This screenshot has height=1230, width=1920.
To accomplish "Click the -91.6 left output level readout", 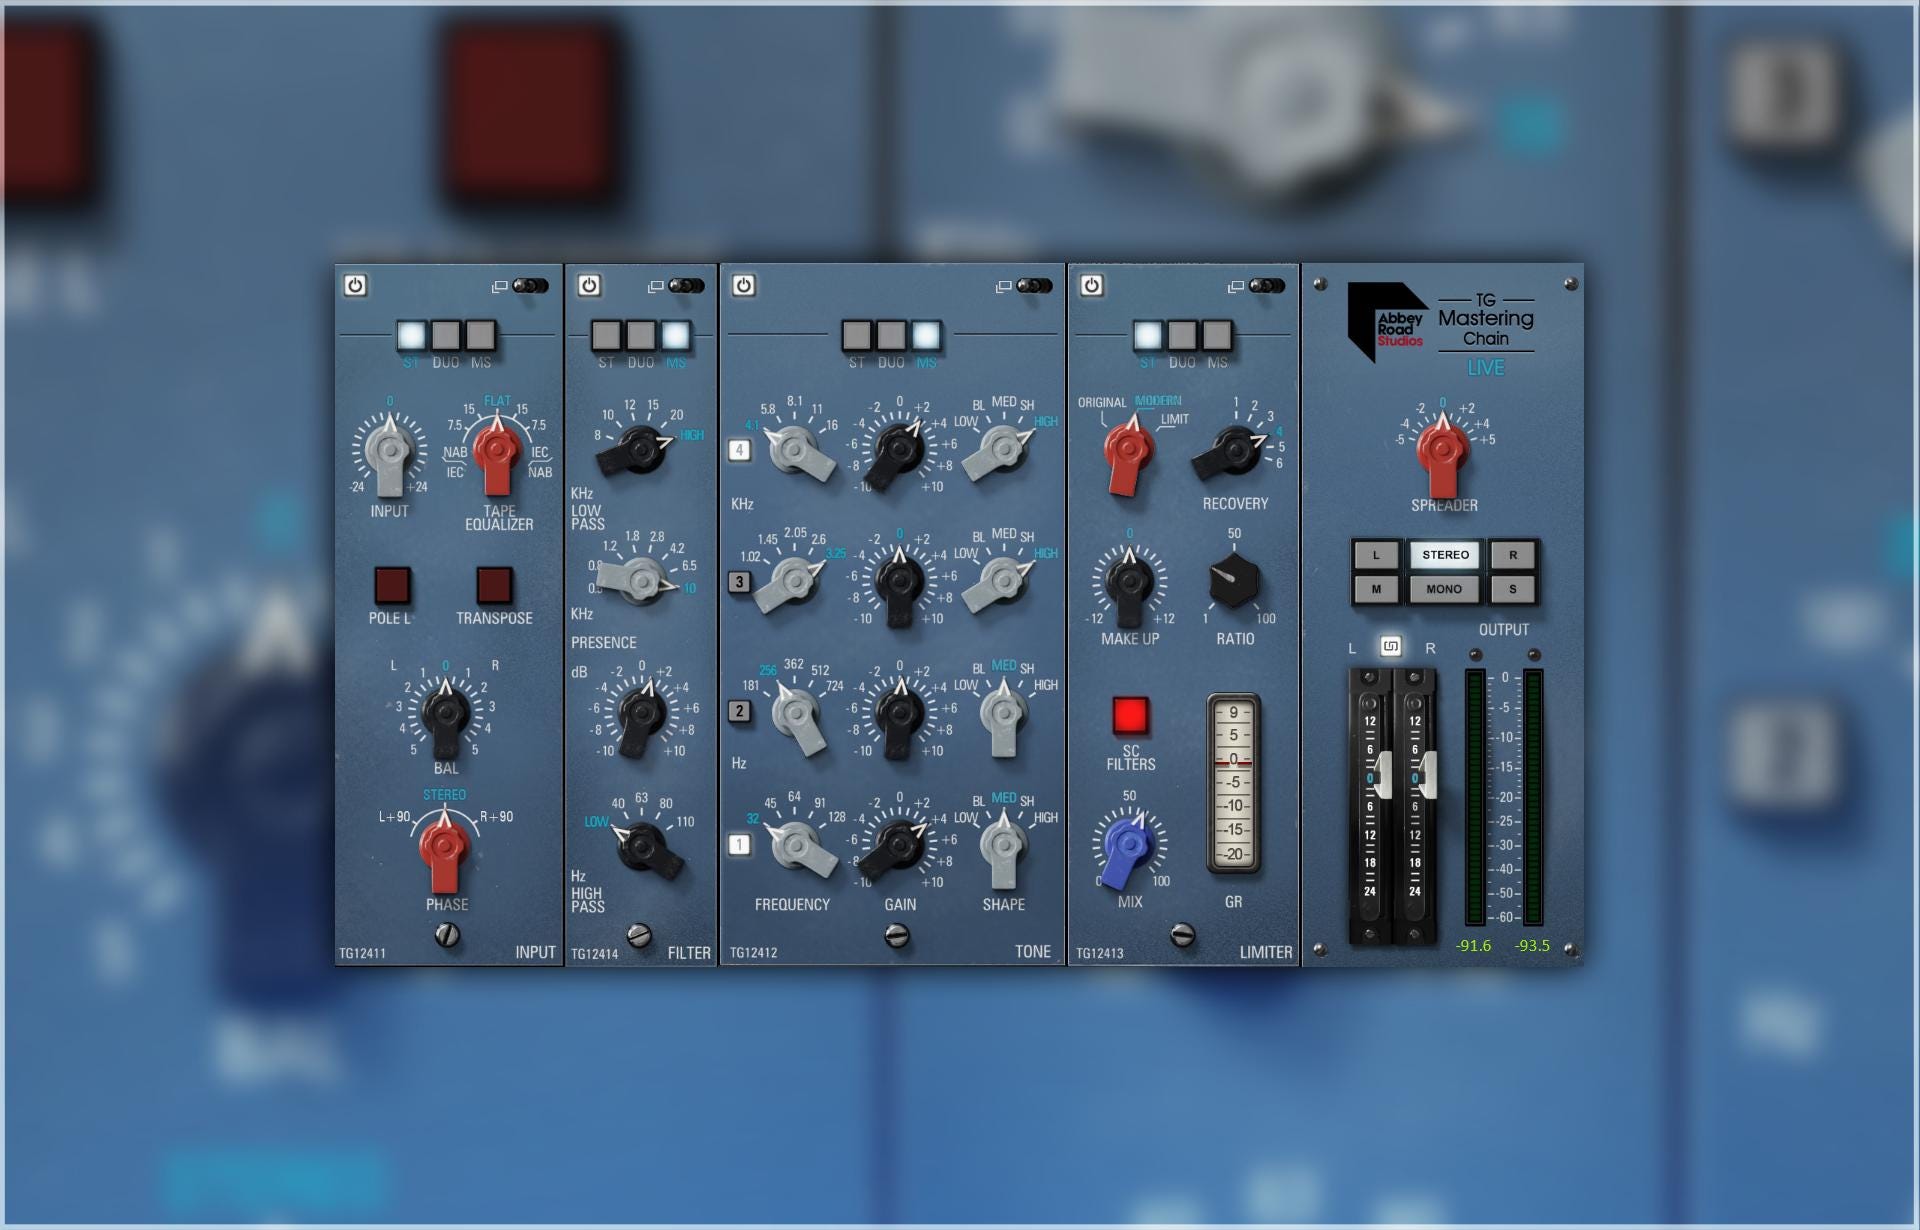I will [1473, 946].
